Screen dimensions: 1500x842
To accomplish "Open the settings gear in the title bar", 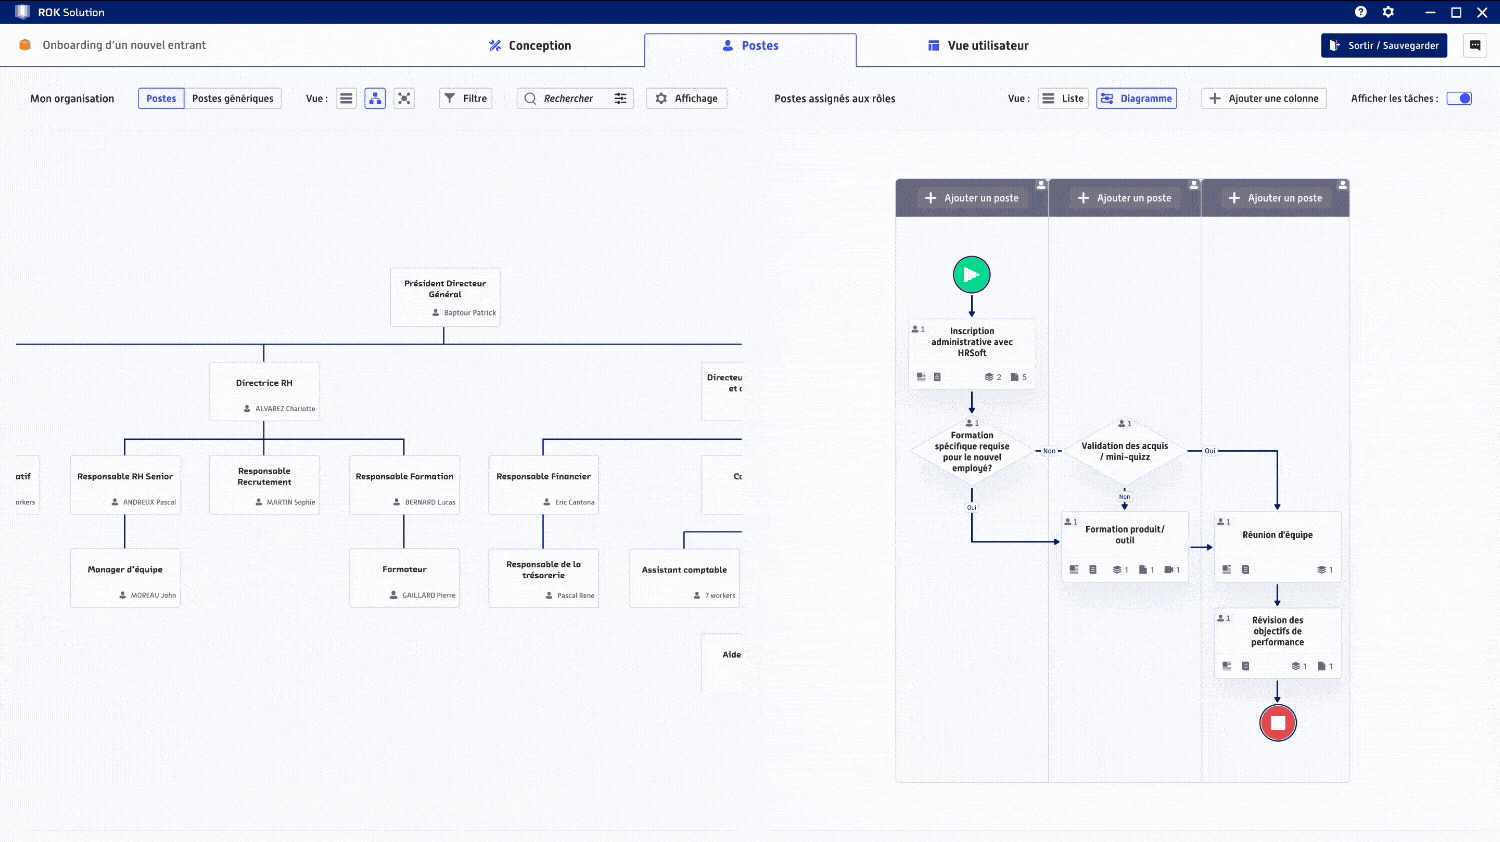I will (1388, 12).
